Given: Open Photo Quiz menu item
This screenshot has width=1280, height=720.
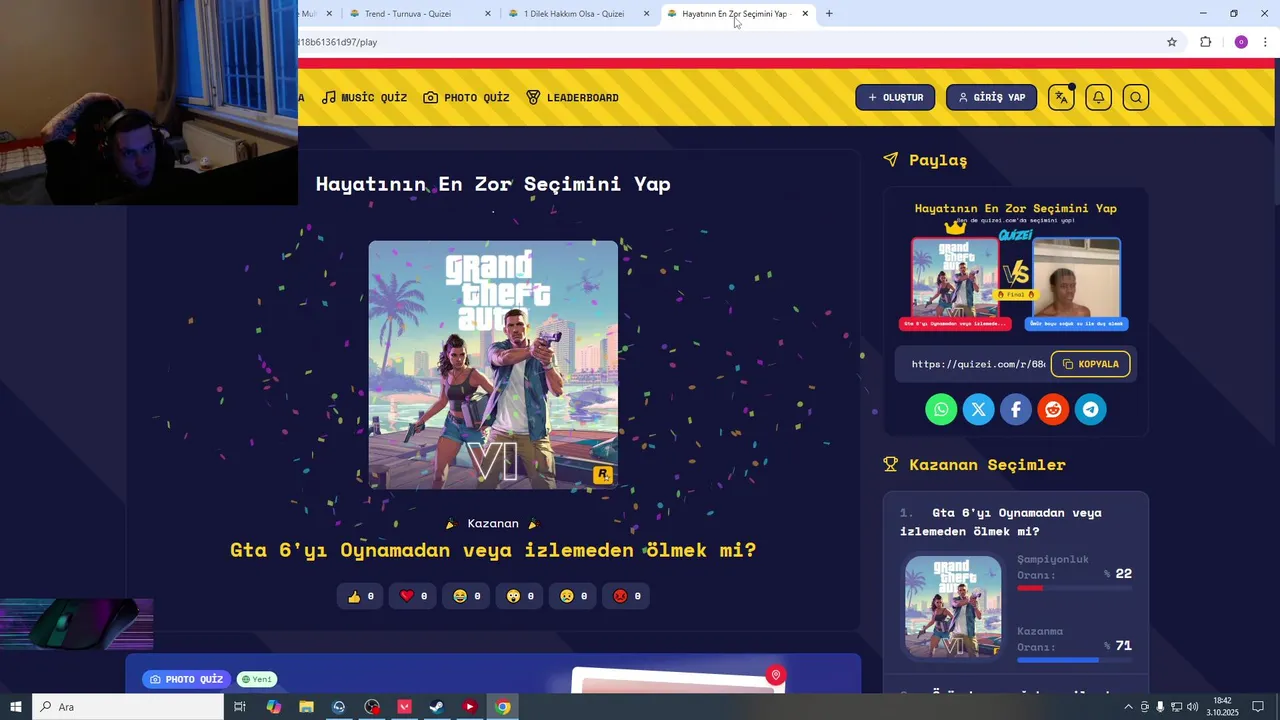Looking at the screenshot, I should 466,97.
